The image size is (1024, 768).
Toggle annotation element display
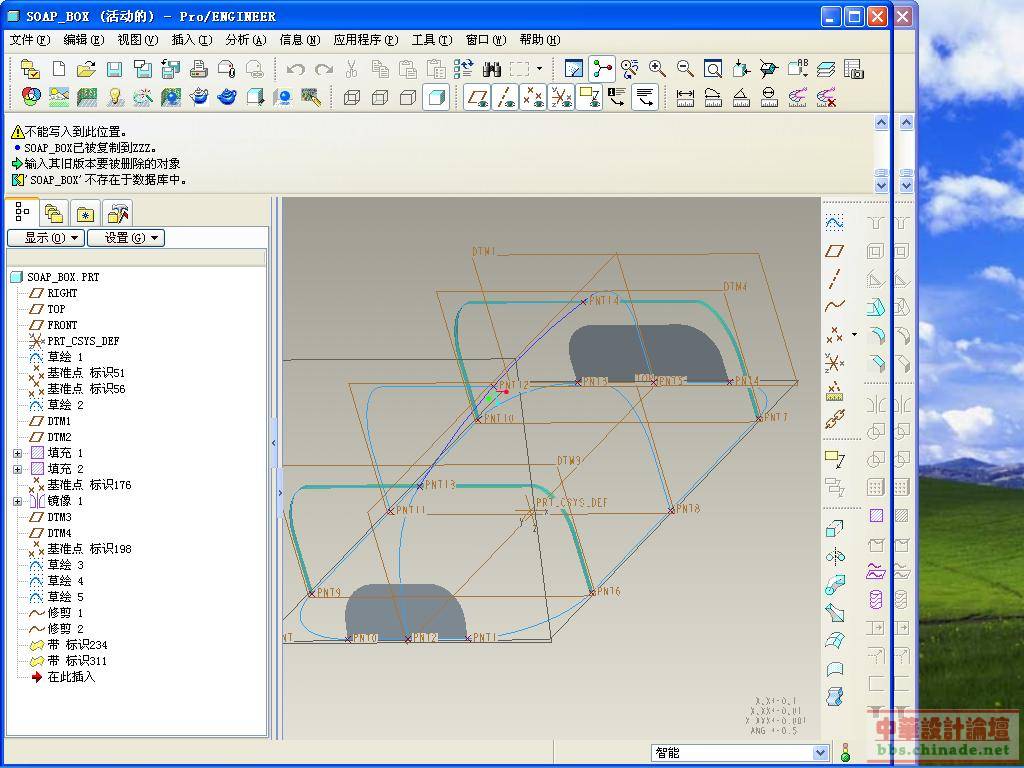click(x=590, y=97)
